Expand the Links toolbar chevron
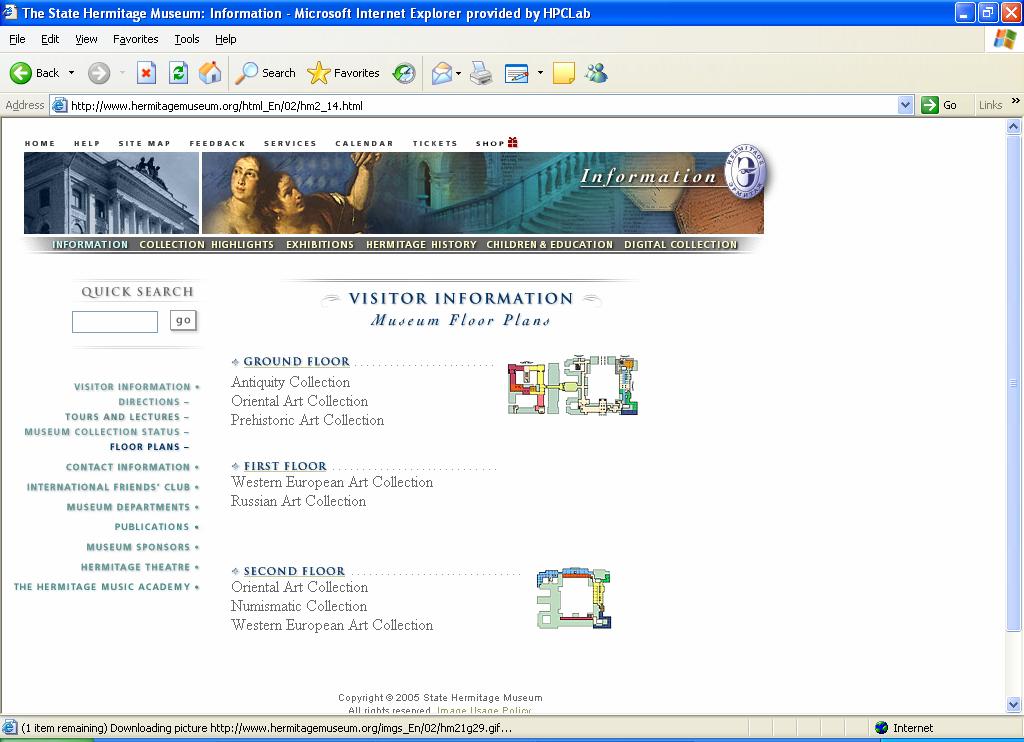 tap(1016, 101)
